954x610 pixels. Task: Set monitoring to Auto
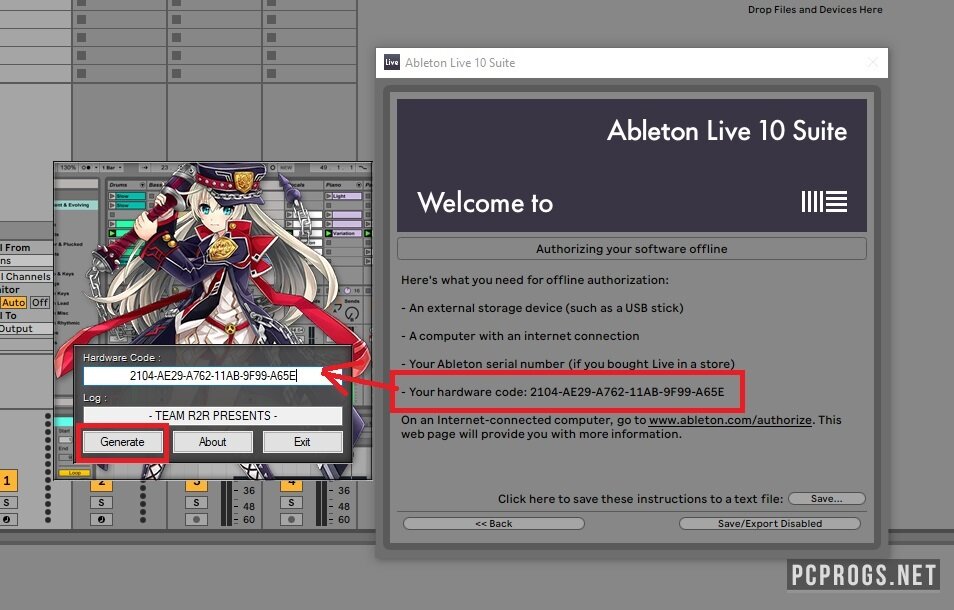pyautogui.click(x=13, y=302)
